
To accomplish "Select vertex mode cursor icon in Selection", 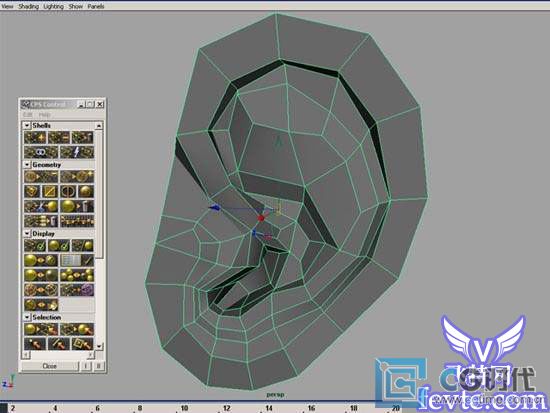I will (35, 344).
